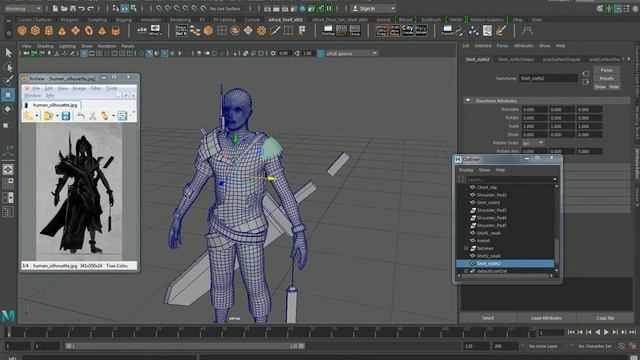Click the save icon in XnView toolbar
Screen dimensions: 640x360
66,116
